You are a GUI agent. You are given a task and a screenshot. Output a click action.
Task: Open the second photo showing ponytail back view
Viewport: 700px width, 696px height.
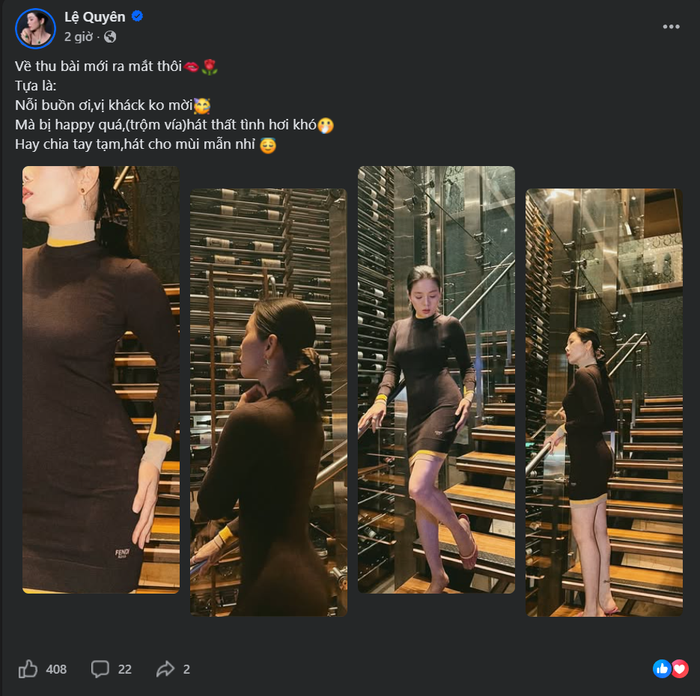(x=268, y=402)
